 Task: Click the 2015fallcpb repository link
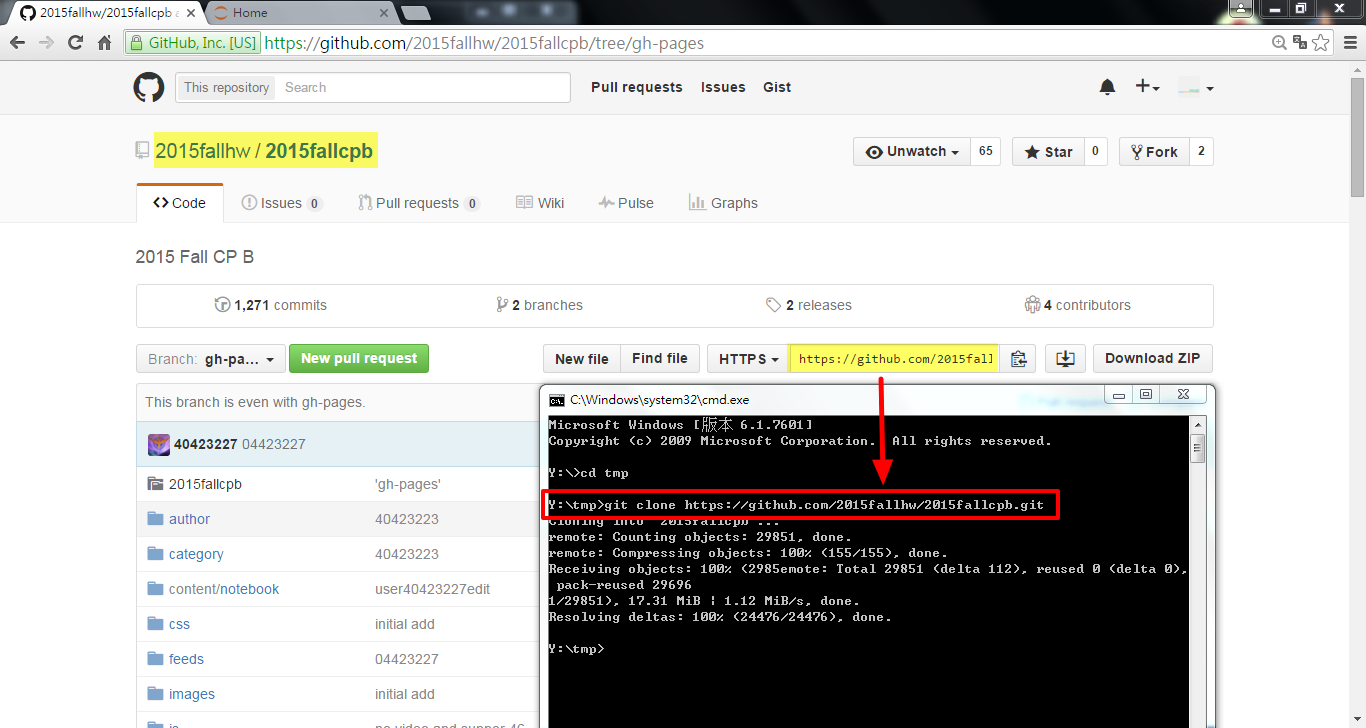point(319,151)
